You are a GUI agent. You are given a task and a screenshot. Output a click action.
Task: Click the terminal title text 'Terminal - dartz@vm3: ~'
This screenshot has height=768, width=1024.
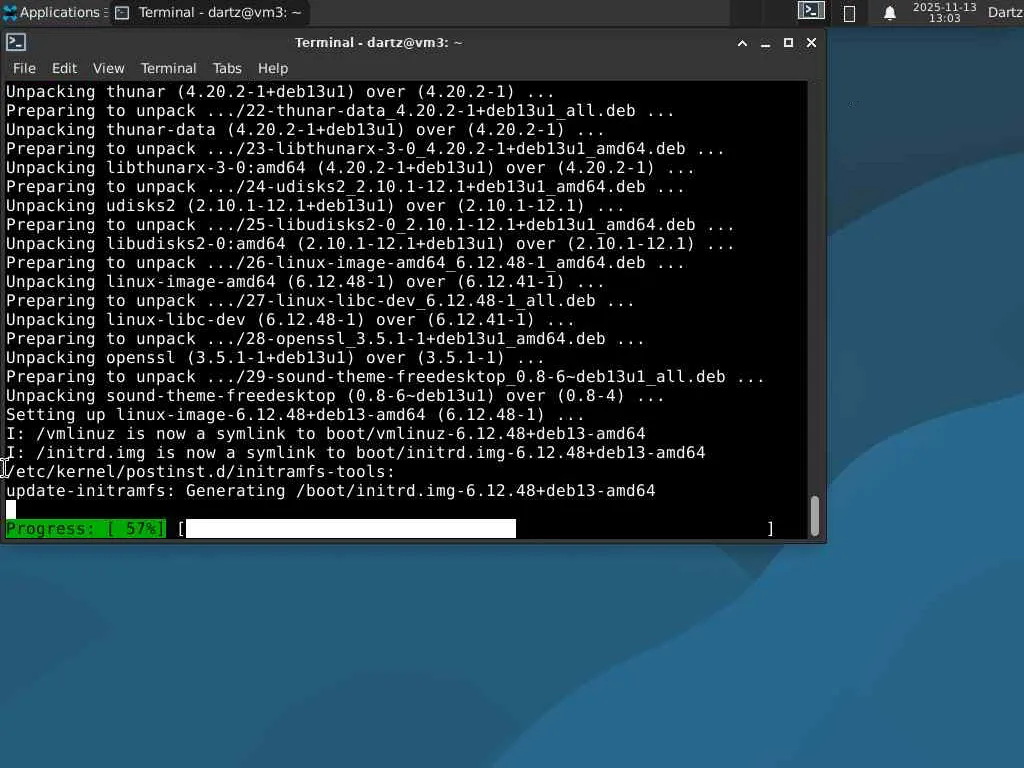[378, 42]
